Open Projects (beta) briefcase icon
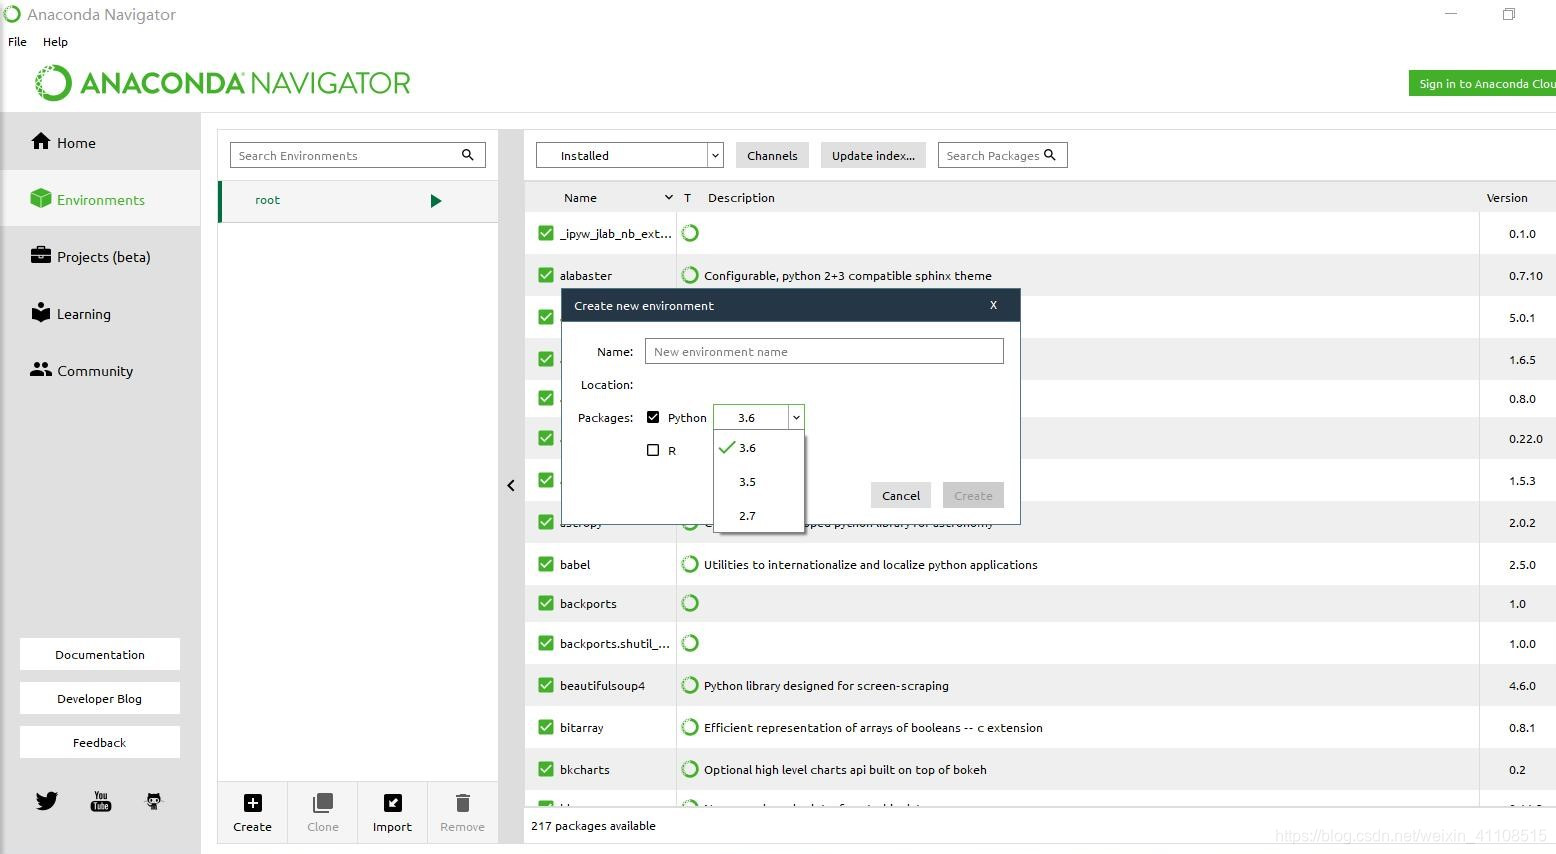 point(40,255)
